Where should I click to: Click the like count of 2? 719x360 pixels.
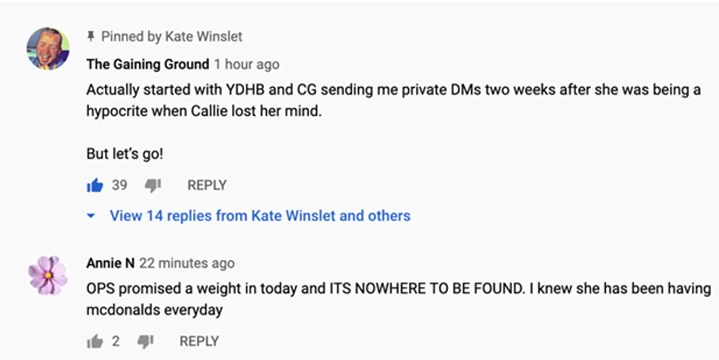click(116, 341)
